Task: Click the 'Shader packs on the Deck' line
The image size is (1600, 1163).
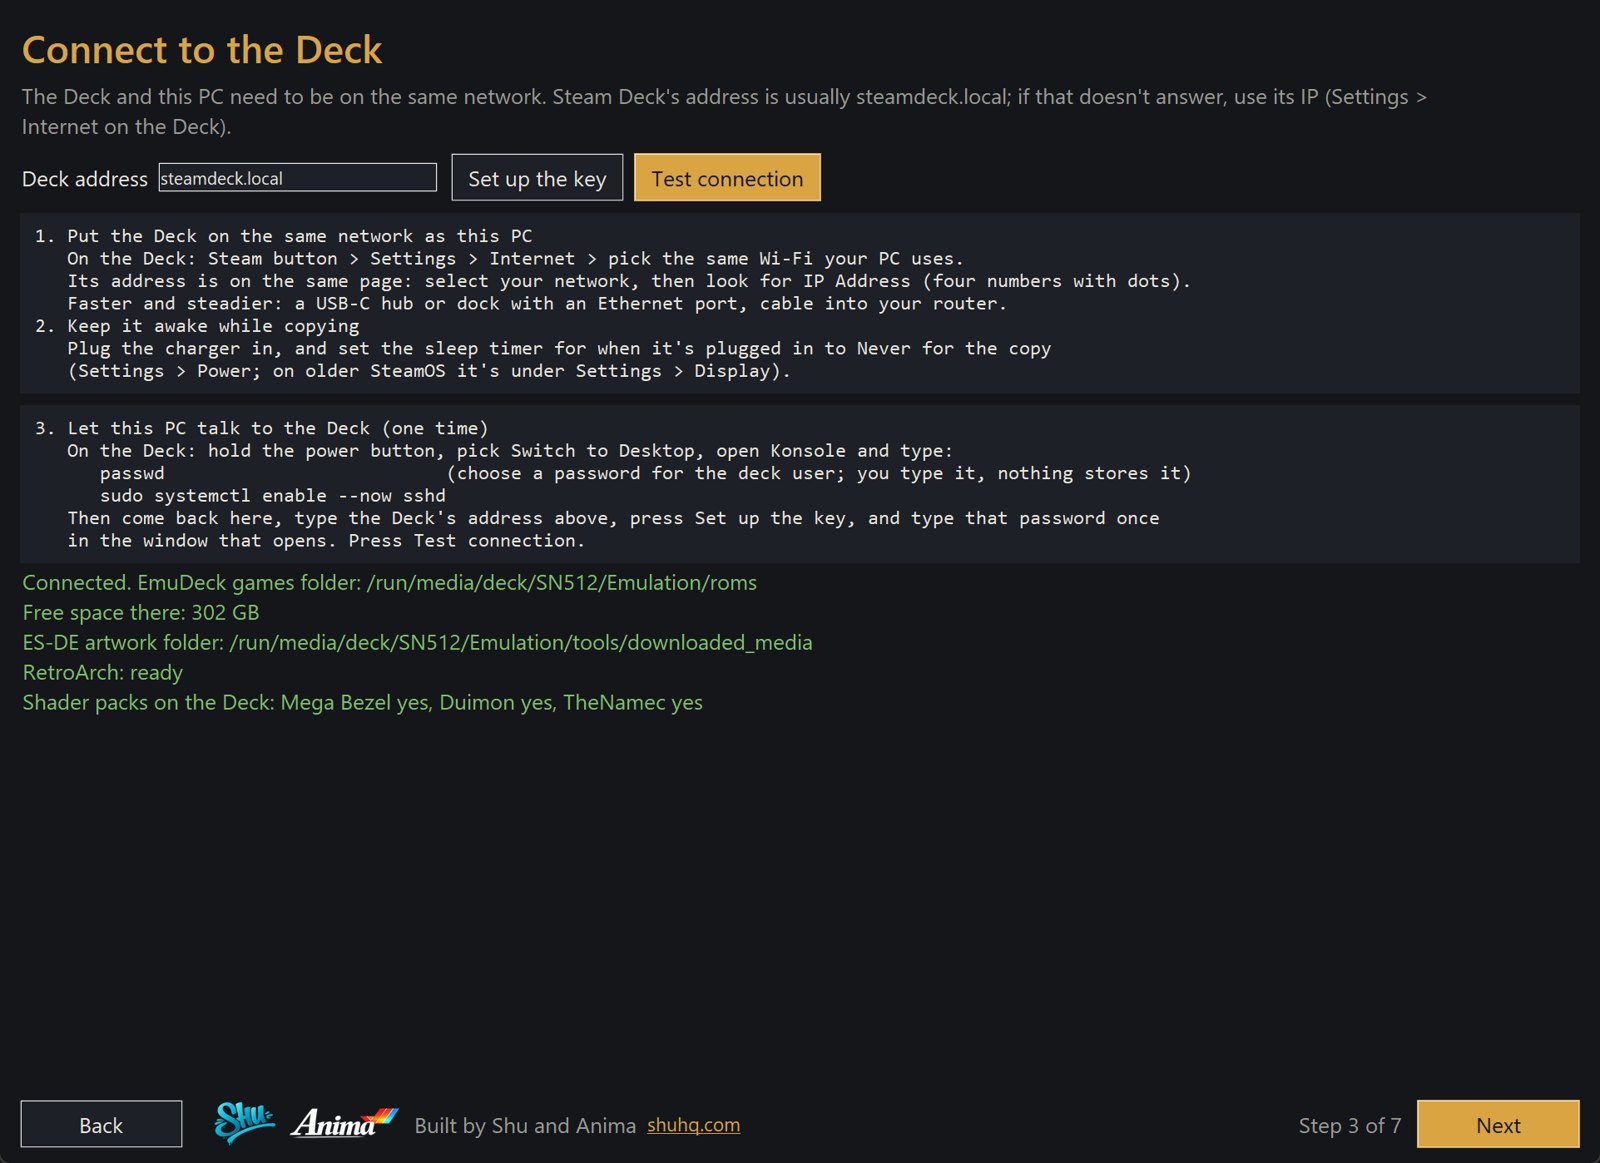Action: (362, 703)
